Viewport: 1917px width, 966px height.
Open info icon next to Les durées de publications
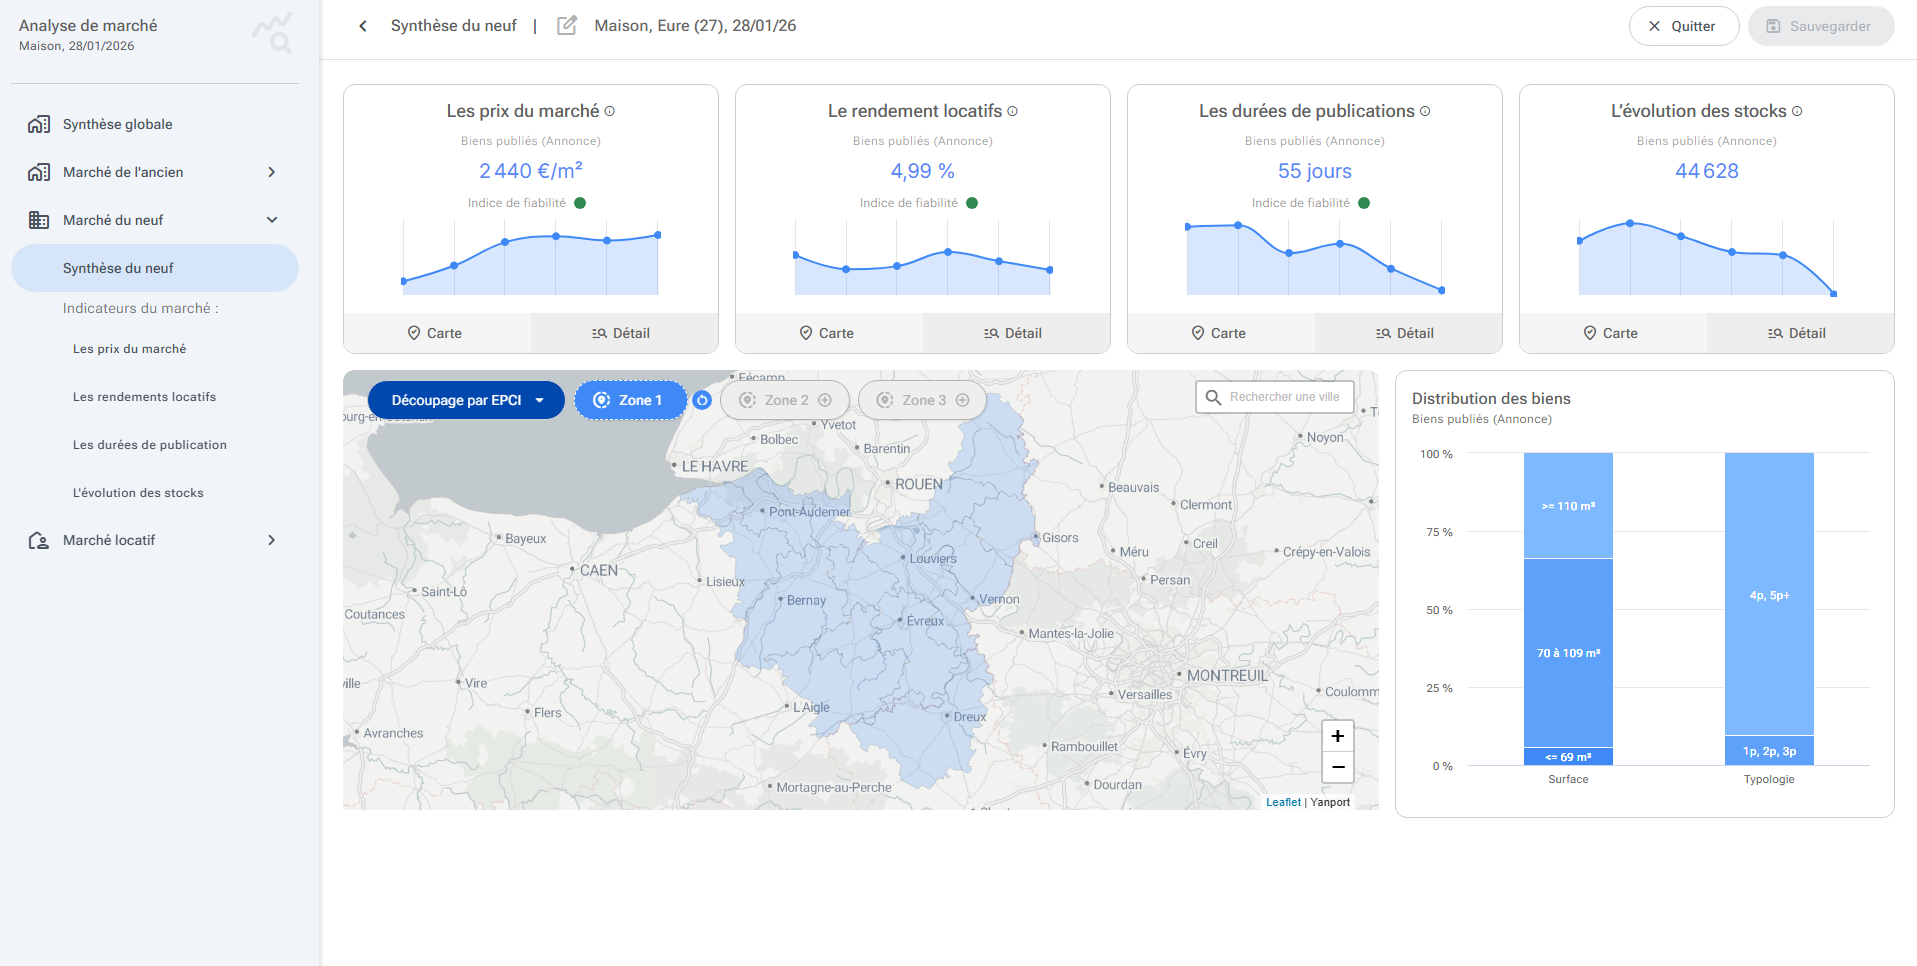tap(1425, 111)
